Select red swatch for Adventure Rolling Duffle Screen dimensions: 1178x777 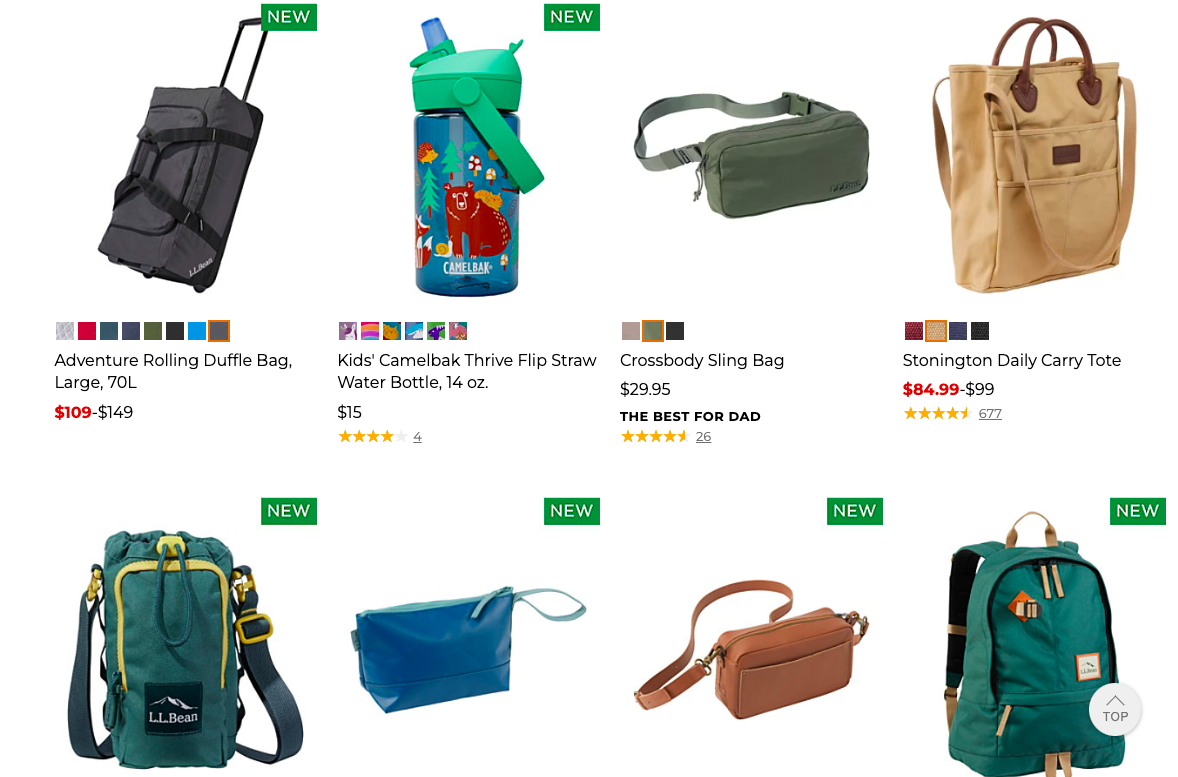(87, 331)
